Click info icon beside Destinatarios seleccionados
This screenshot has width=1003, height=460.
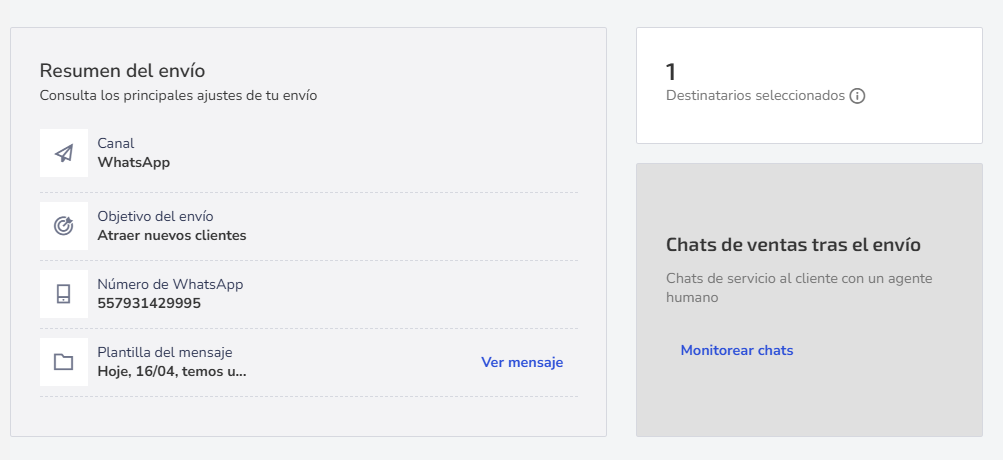[x=857, y=96]
